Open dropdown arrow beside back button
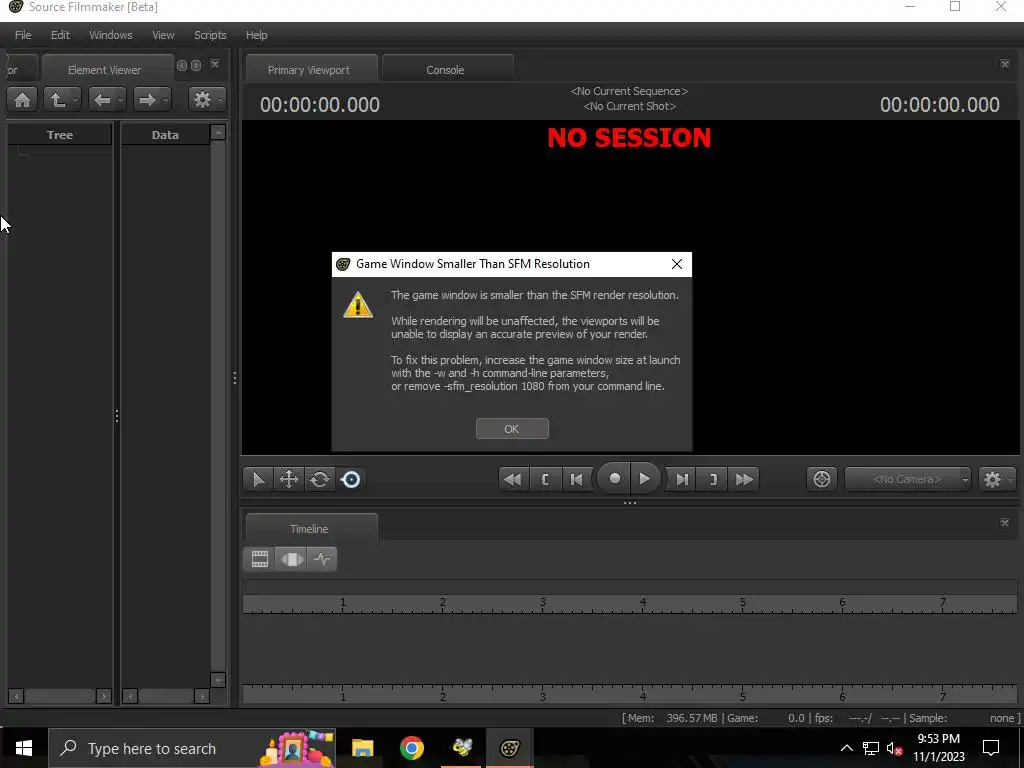Viewport: 1024px width, 768px height. tap(121, 100)
